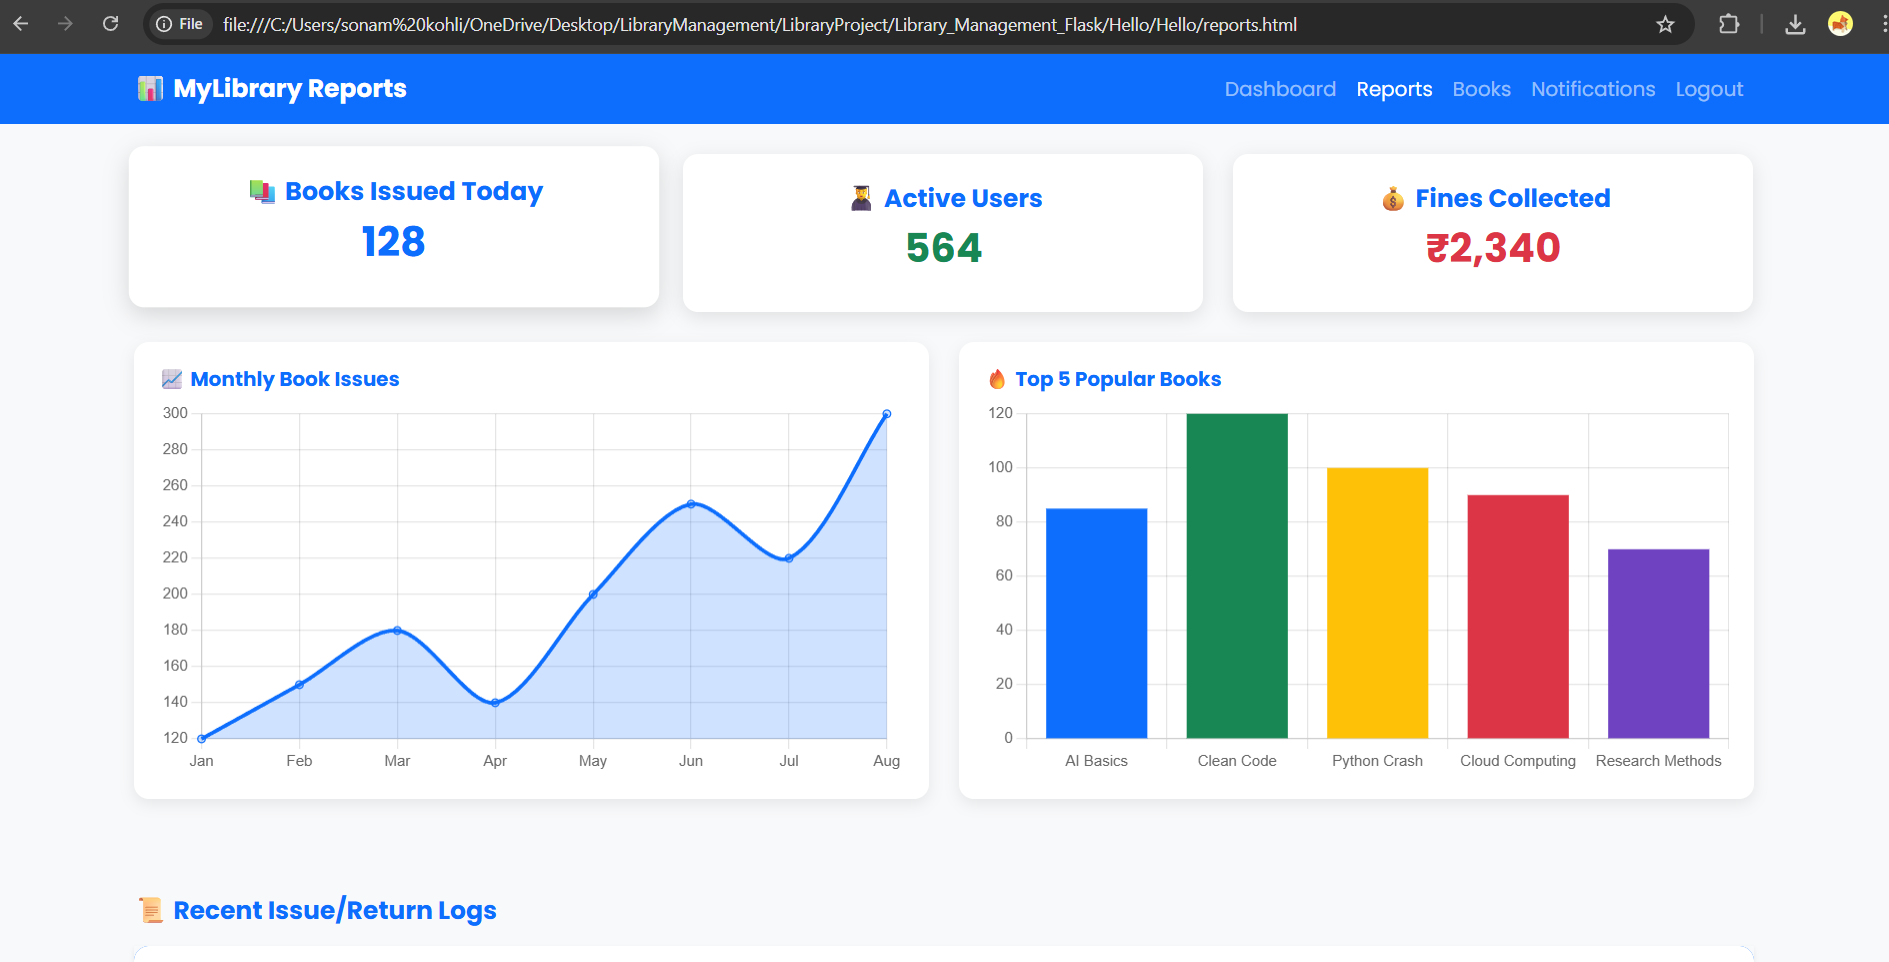The image size is (1889, 962).
Task: Go to the Books nav link
Action: (x=1481, y=89)
